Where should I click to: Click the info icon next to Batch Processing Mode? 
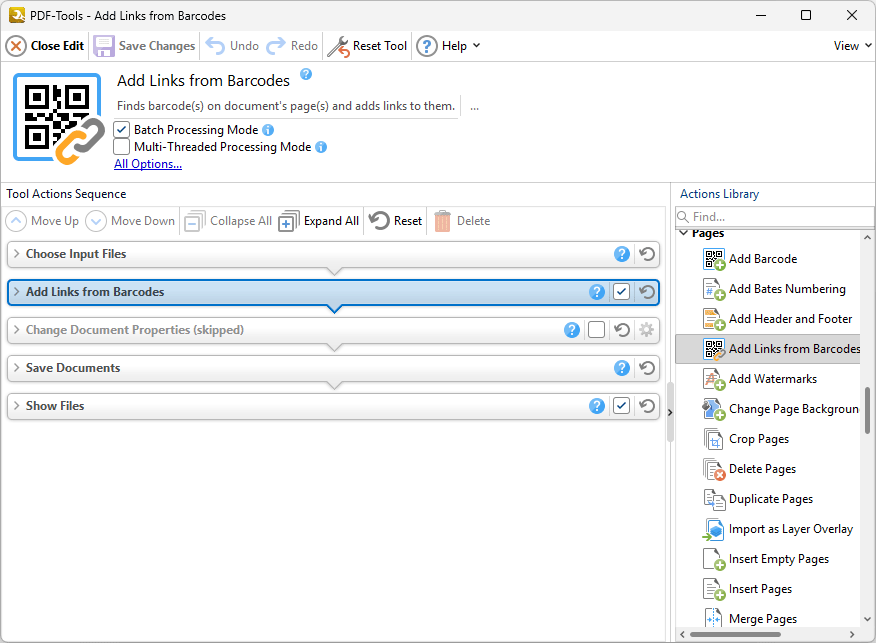268,130
